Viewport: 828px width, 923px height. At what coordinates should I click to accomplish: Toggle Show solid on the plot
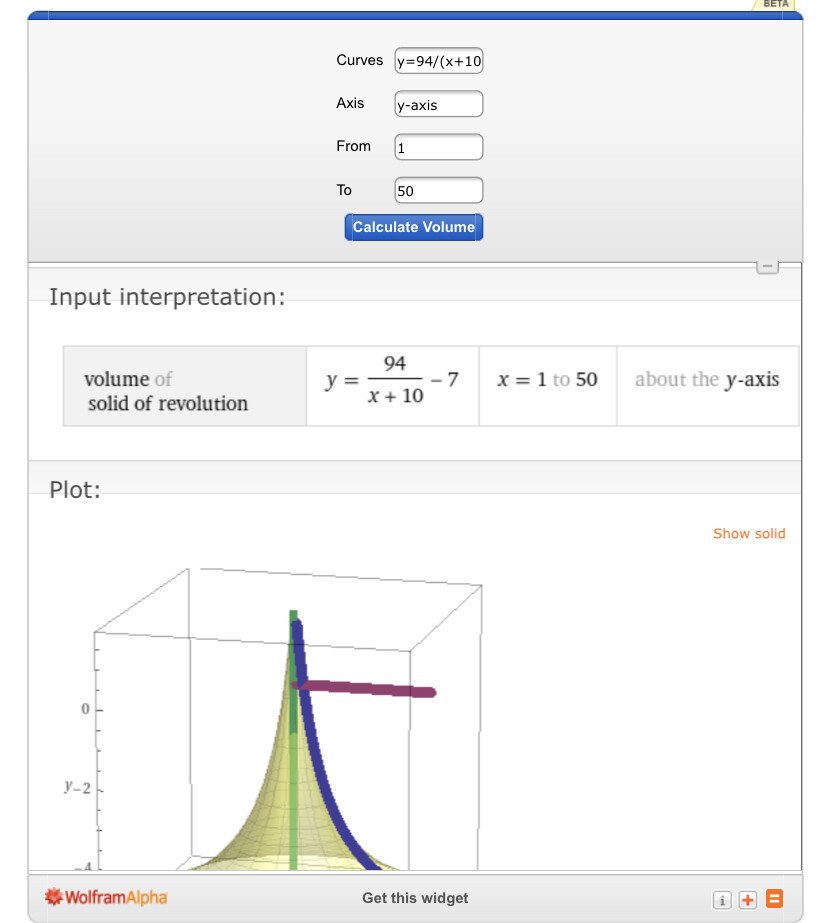(749, 533)
